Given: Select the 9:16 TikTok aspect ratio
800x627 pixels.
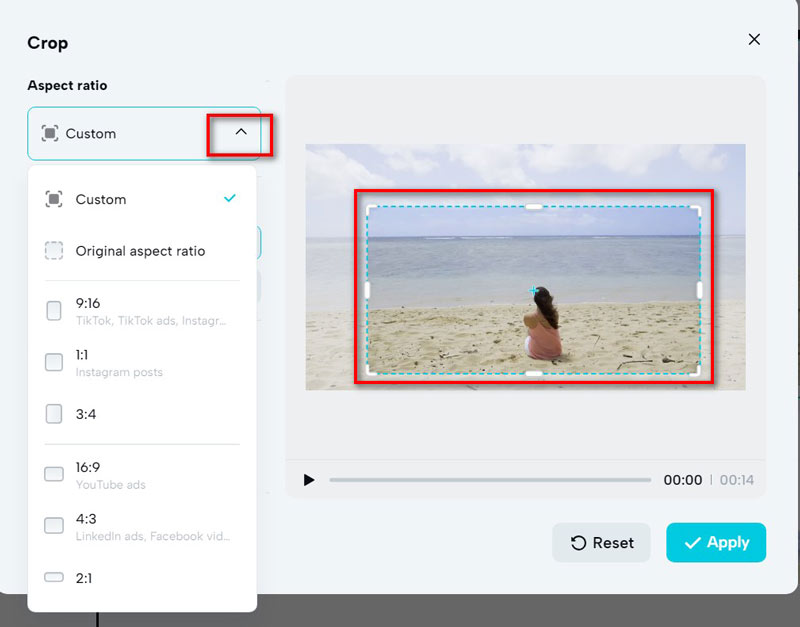Looking at the screenshot, I should click(x=142, y=311).
